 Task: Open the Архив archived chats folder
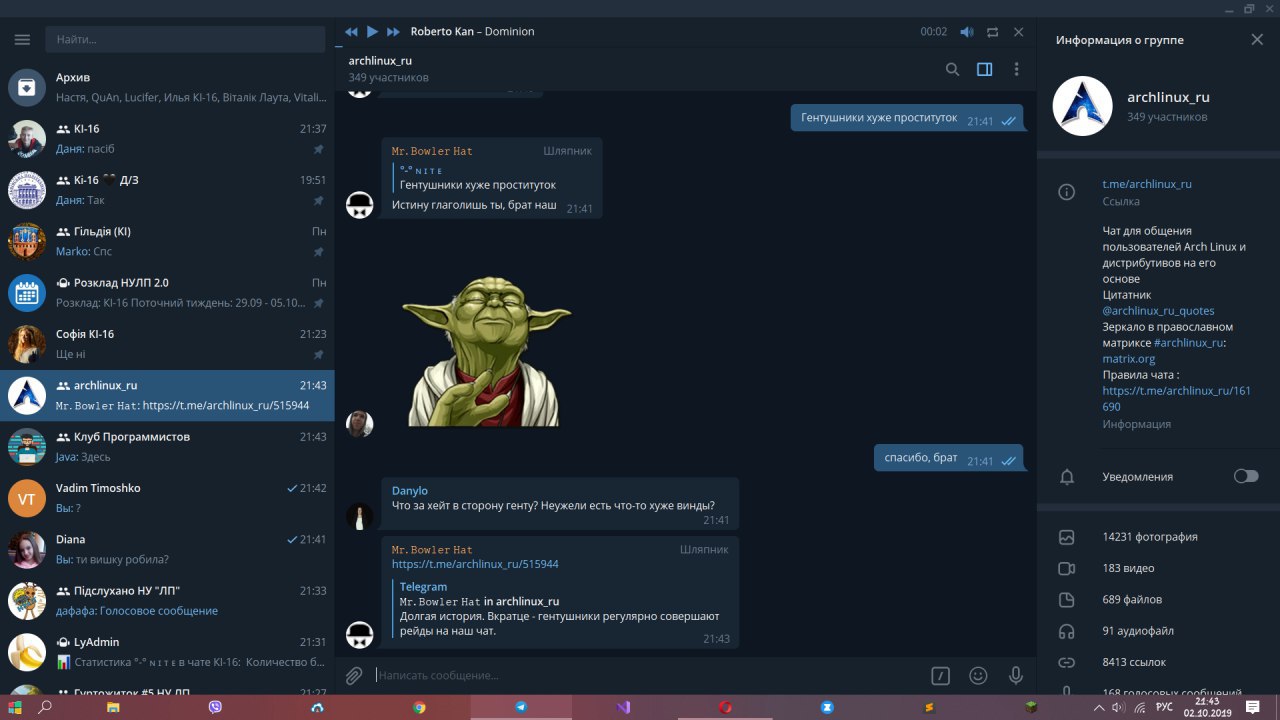(167, 87)
